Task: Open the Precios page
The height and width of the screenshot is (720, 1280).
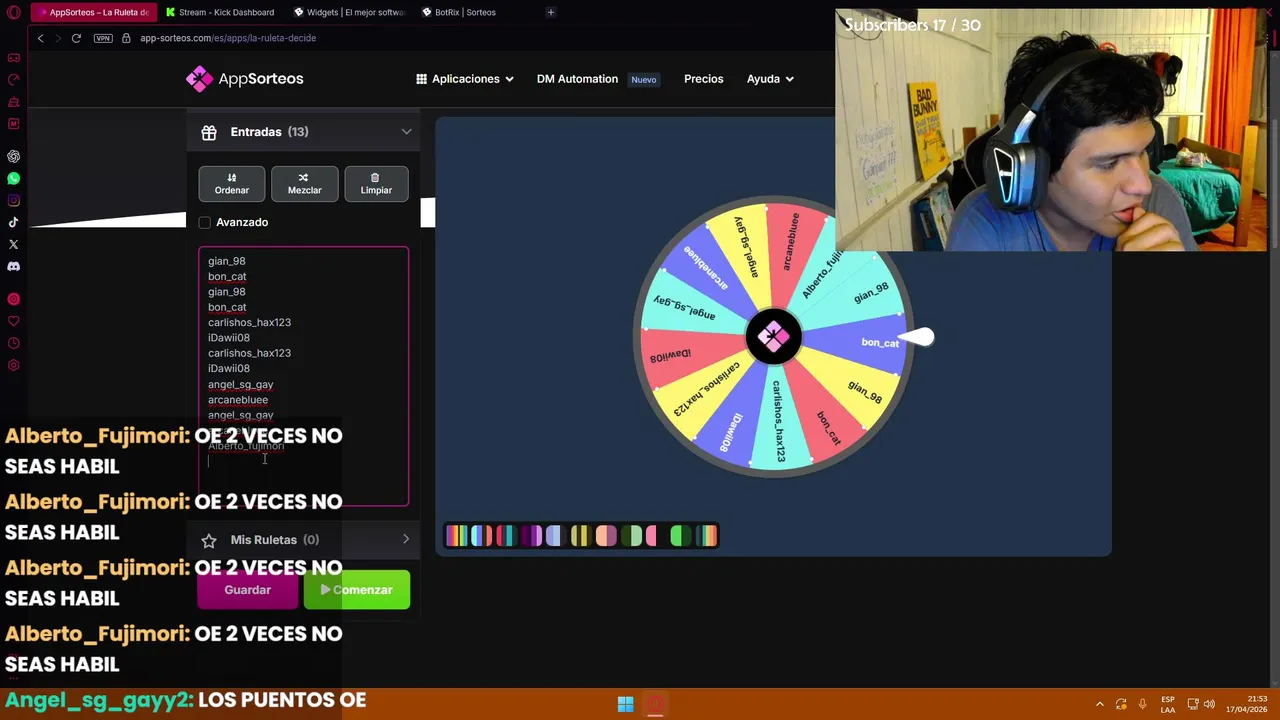Action: point(703,79)
